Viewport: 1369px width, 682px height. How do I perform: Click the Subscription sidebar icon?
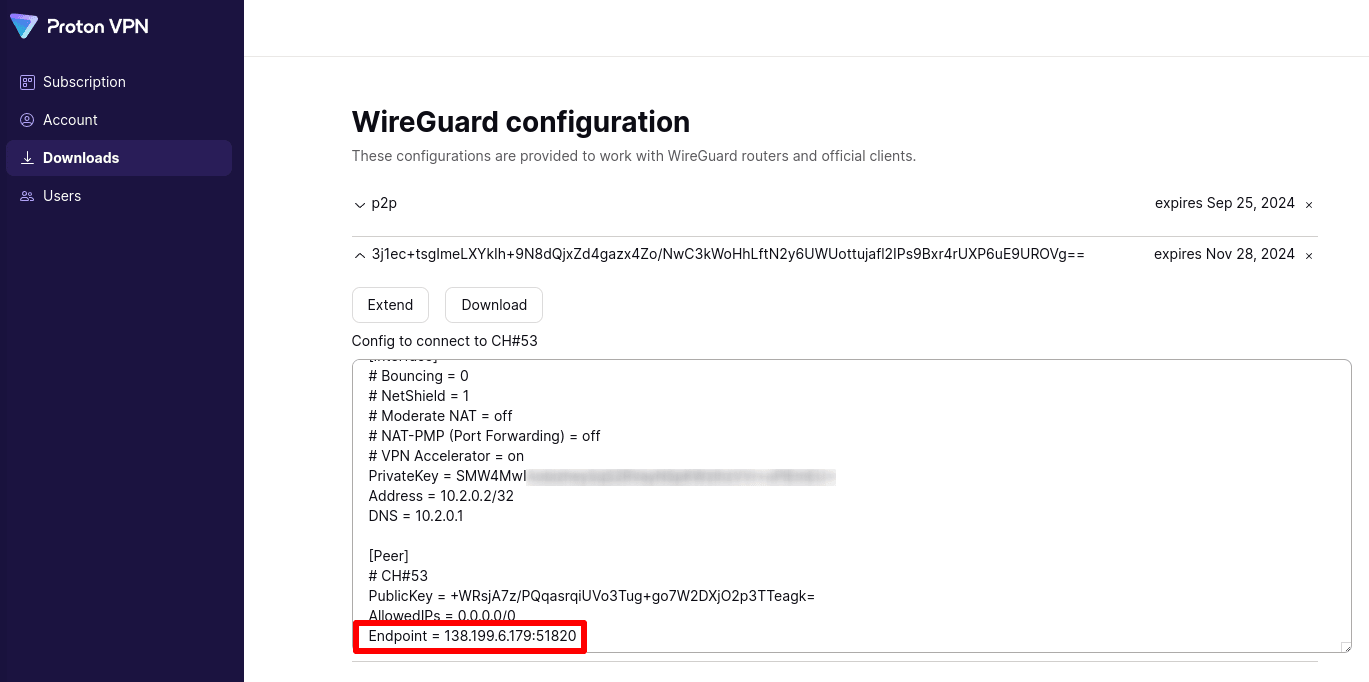[x=27, y=82]
